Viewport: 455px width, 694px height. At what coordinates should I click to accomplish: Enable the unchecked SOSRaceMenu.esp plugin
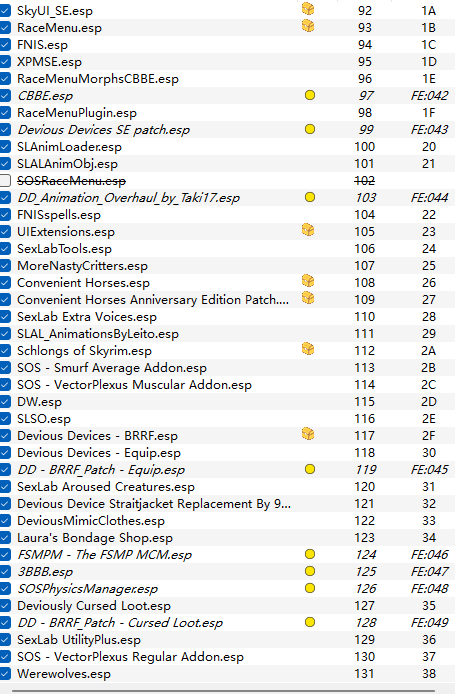(5, 181)
